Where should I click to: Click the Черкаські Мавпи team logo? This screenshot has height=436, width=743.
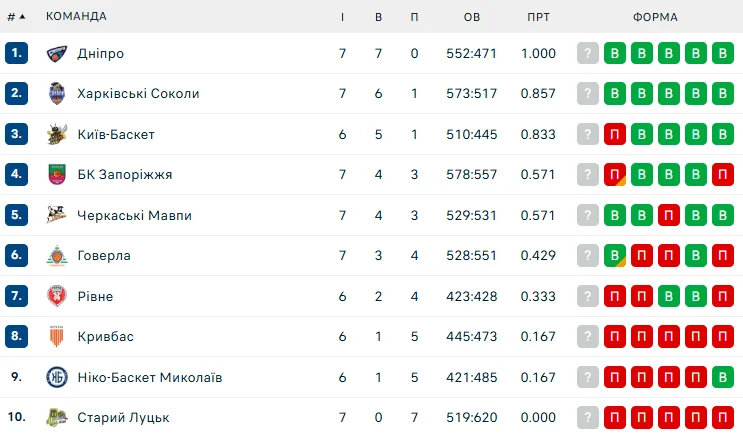point(56,215)
